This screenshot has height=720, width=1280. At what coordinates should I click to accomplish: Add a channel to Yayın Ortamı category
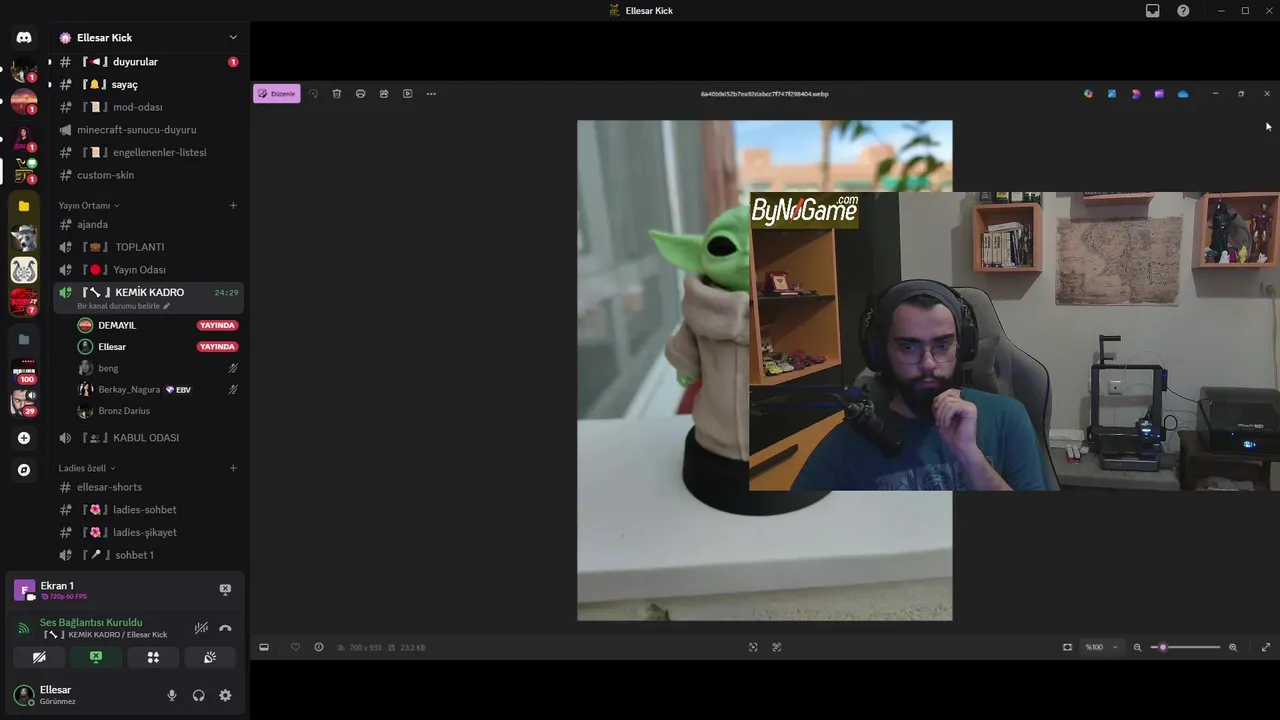pyautogui.click(x=233, y=206)
